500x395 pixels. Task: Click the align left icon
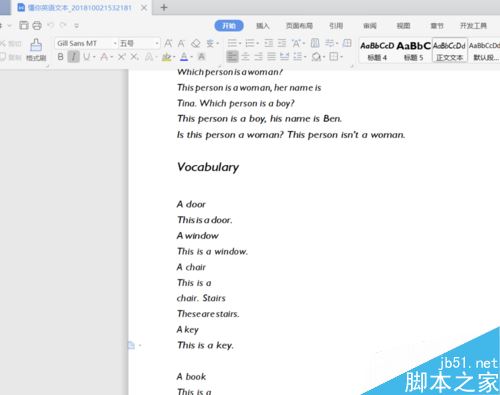tap(232, 57)
